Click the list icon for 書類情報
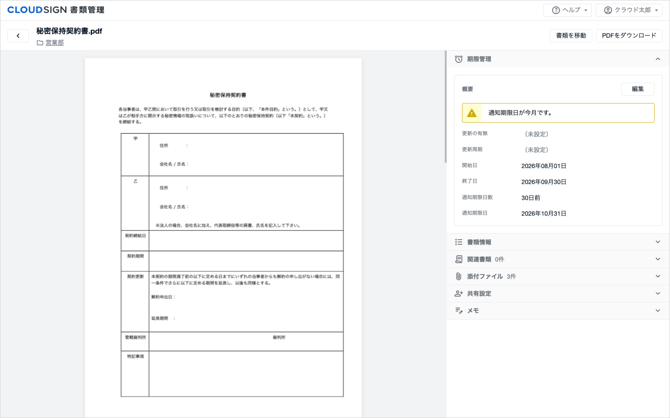Screen dimensions: 670x418 point(458,242)
